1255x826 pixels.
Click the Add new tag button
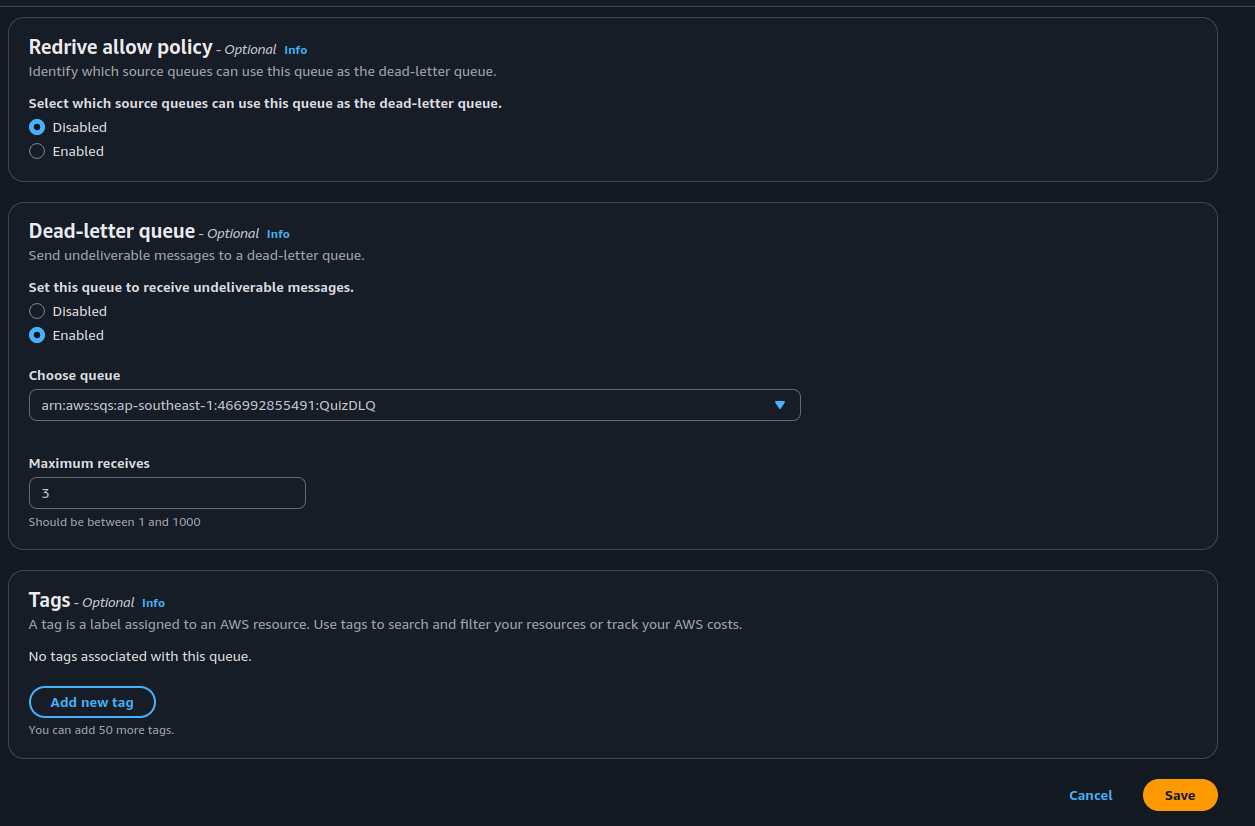pos(92,702)
